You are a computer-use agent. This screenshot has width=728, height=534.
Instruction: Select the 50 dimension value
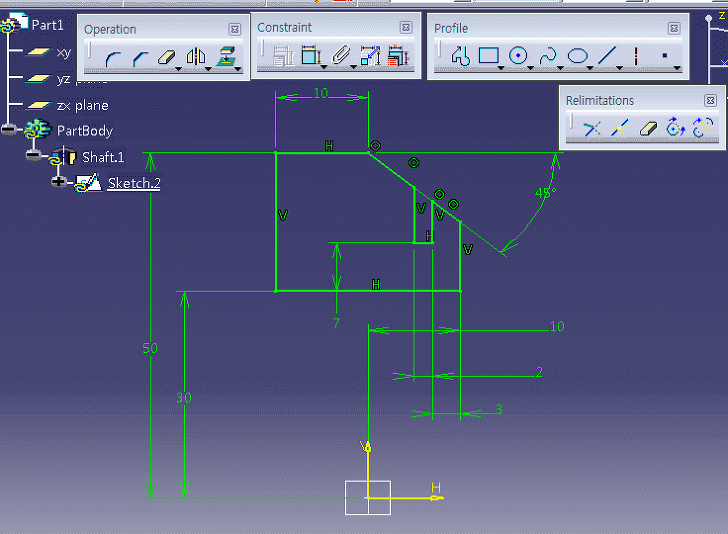tap(150, 348)
